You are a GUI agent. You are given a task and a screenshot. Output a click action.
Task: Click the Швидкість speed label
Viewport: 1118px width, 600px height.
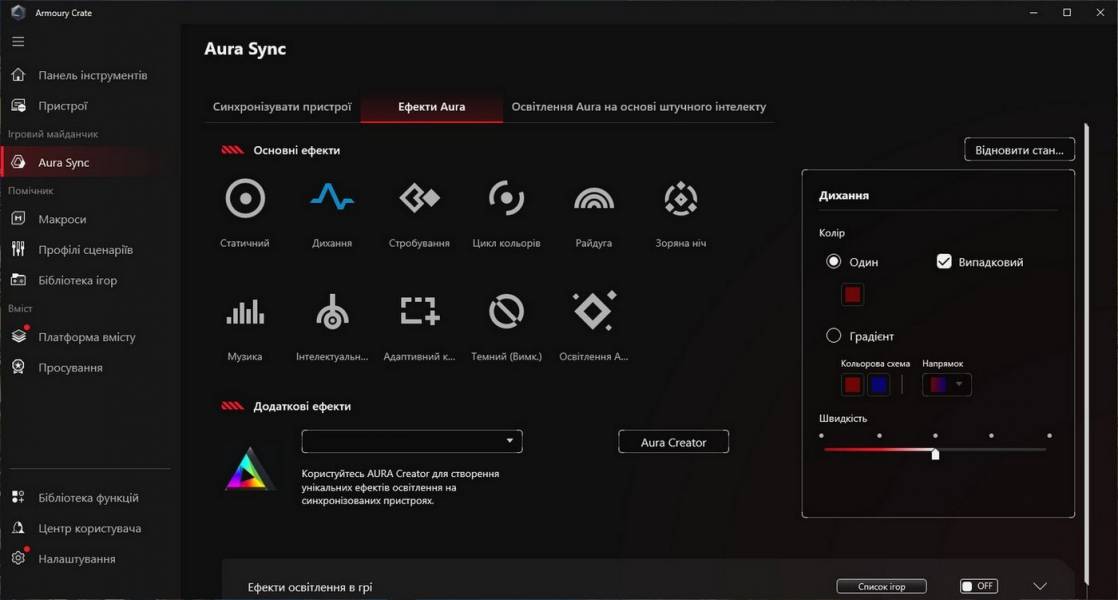[843, 418]
